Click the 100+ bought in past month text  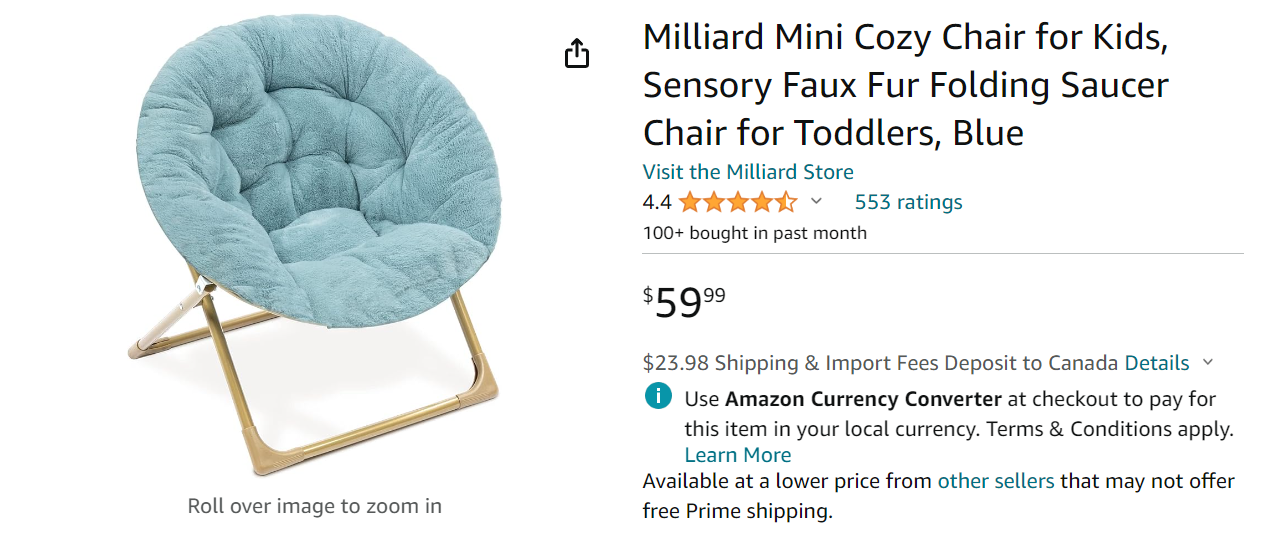(754, 233)
